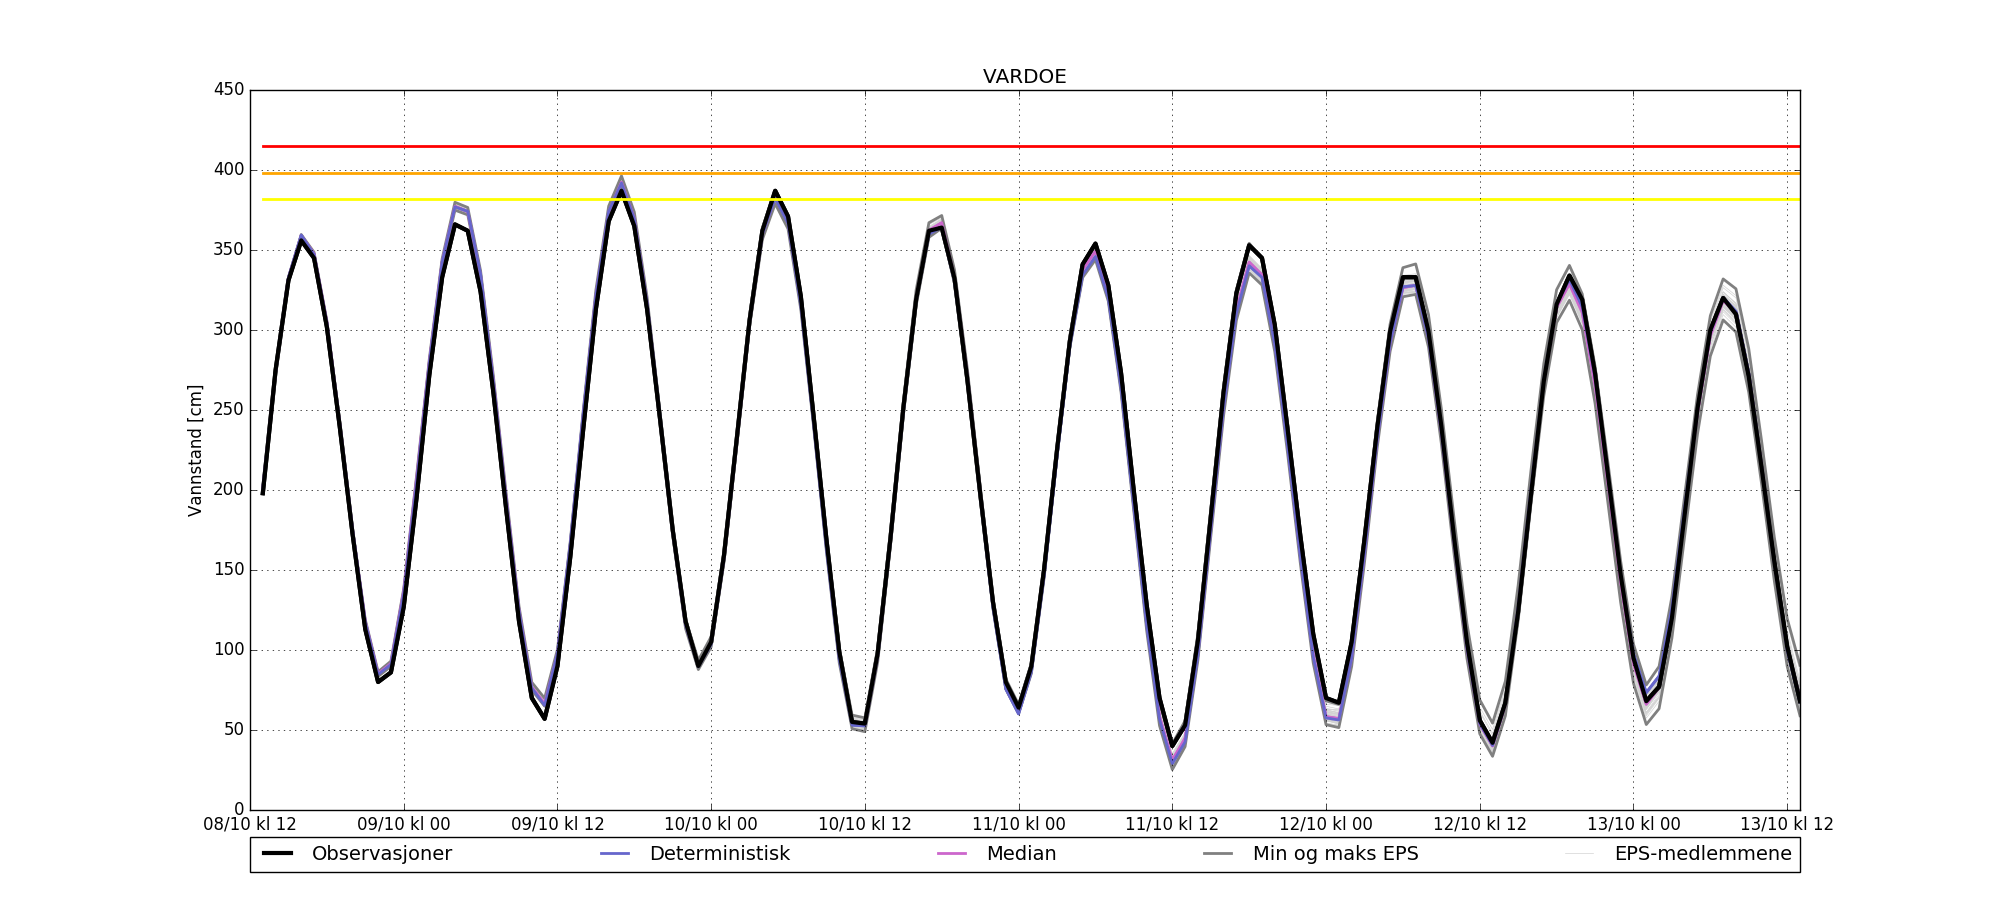Image resolution: width=2000 pixels, height=900 pixels.
Task: Click the 450 y-axis tick label
Action: coord(229,90)
